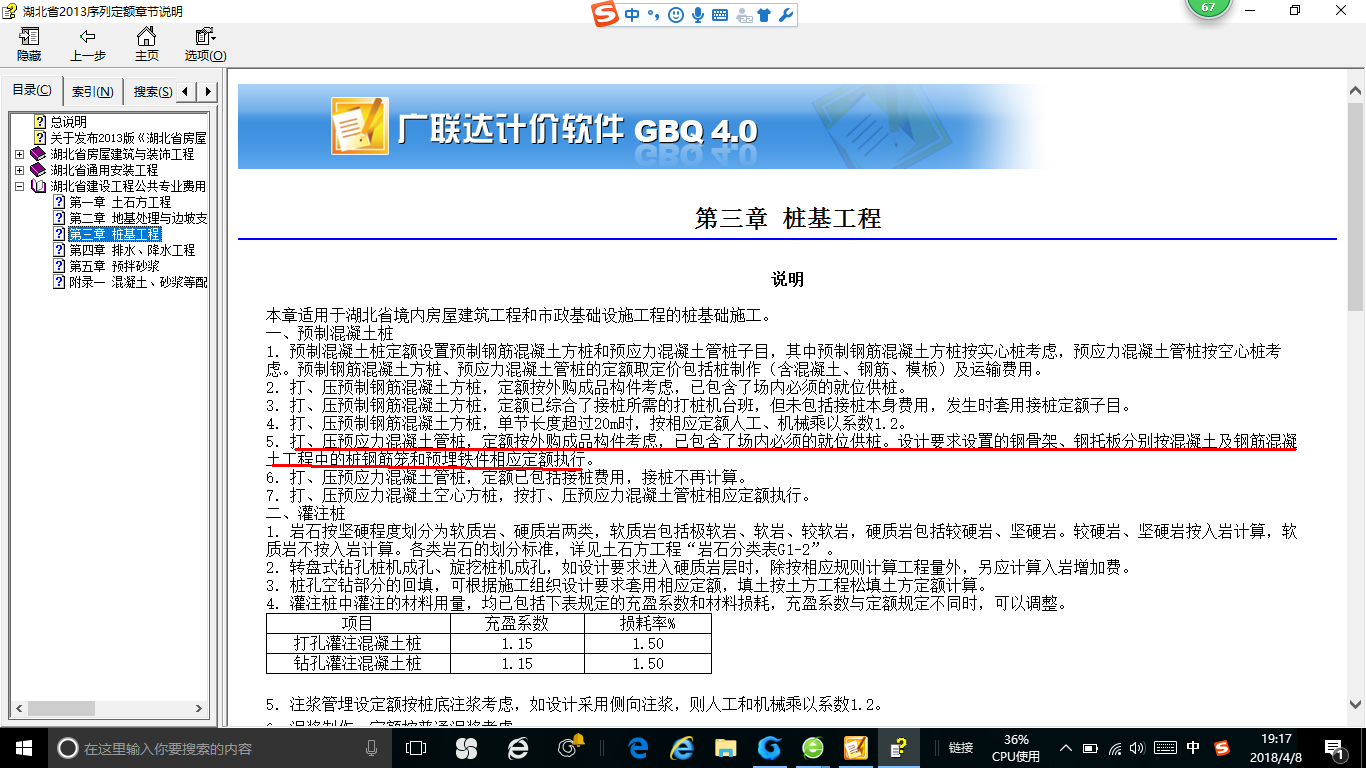Select 湖北省房屋建筑与装饰工程 book
1366x768 pixels.
(x=123, y=154)
